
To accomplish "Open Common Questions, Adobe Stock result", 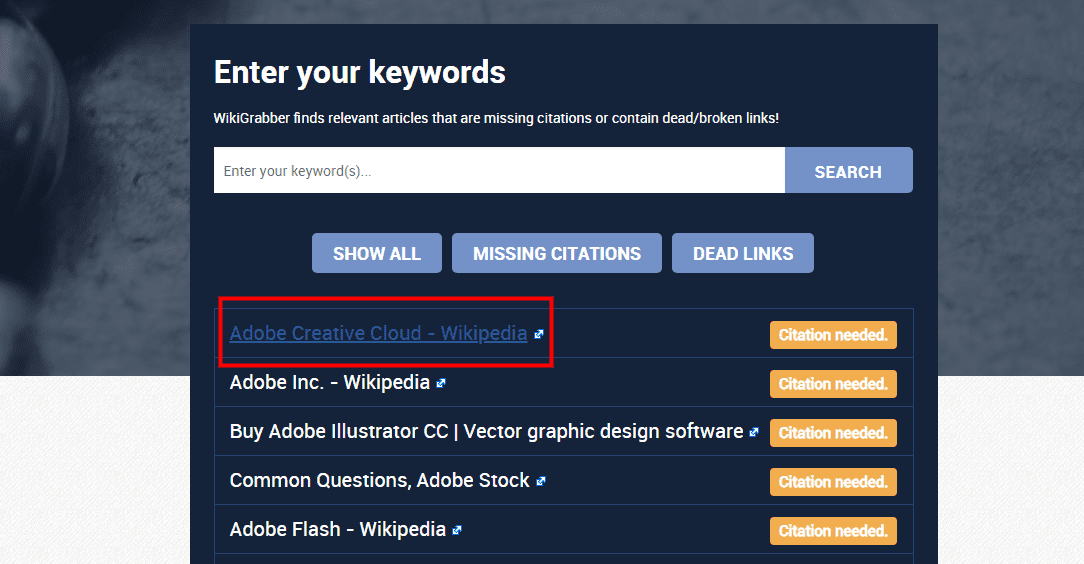I will click(380, 480).
